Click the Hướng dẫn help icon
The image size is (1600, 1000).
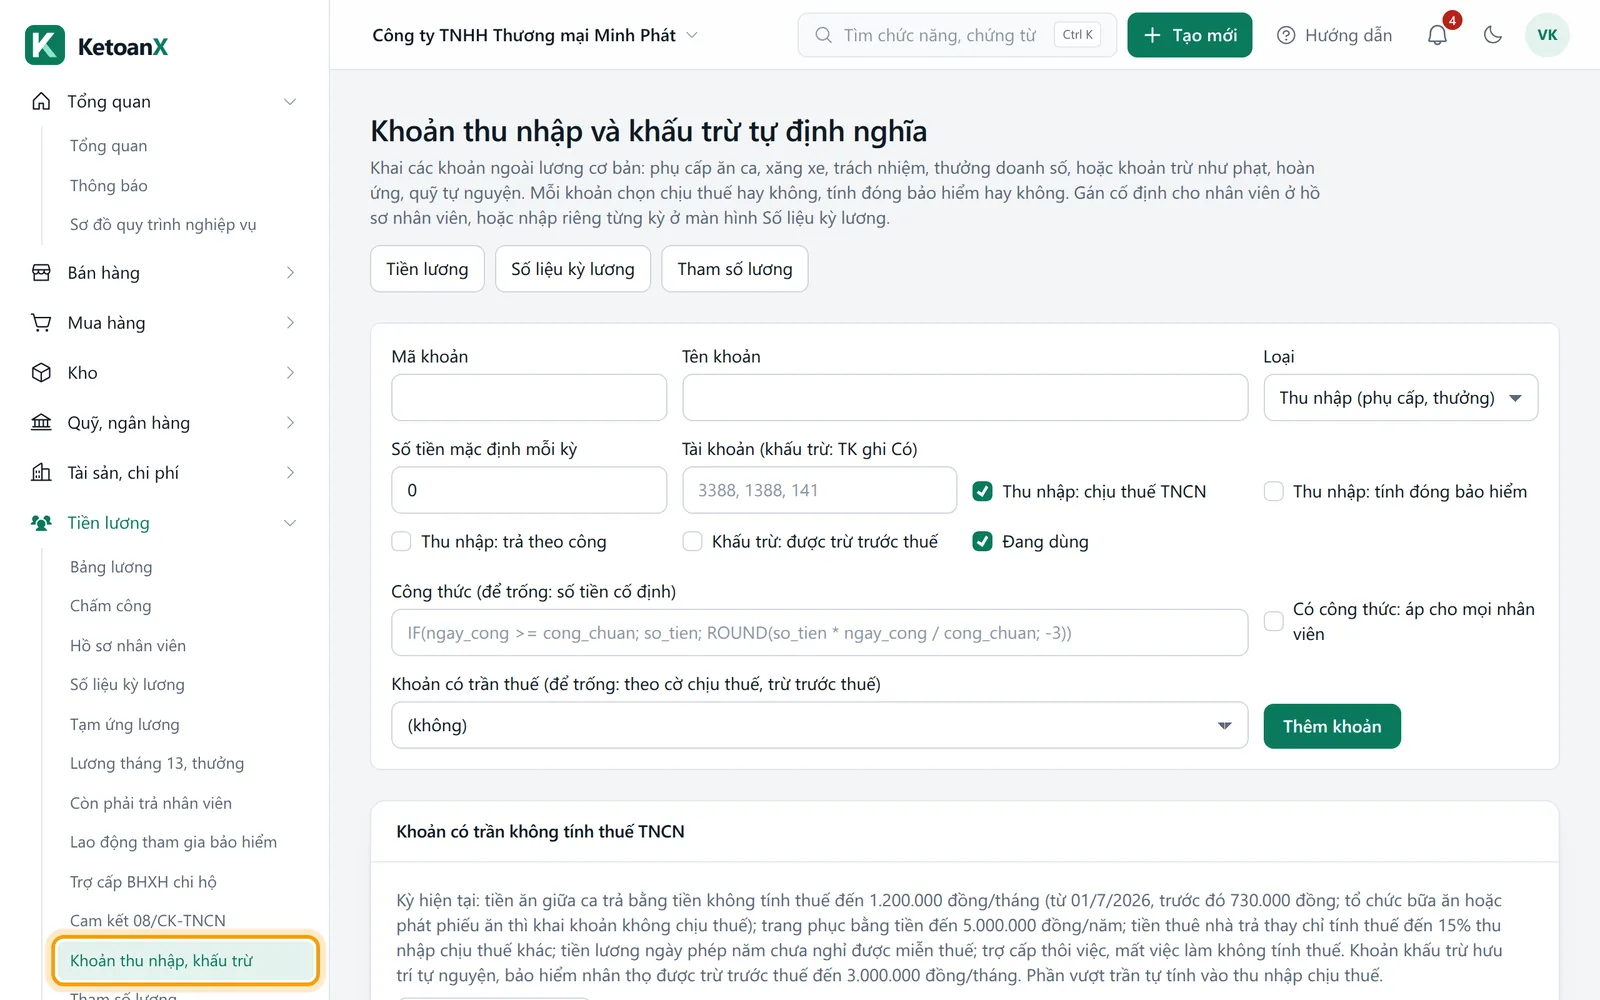tap(1286, 35)
